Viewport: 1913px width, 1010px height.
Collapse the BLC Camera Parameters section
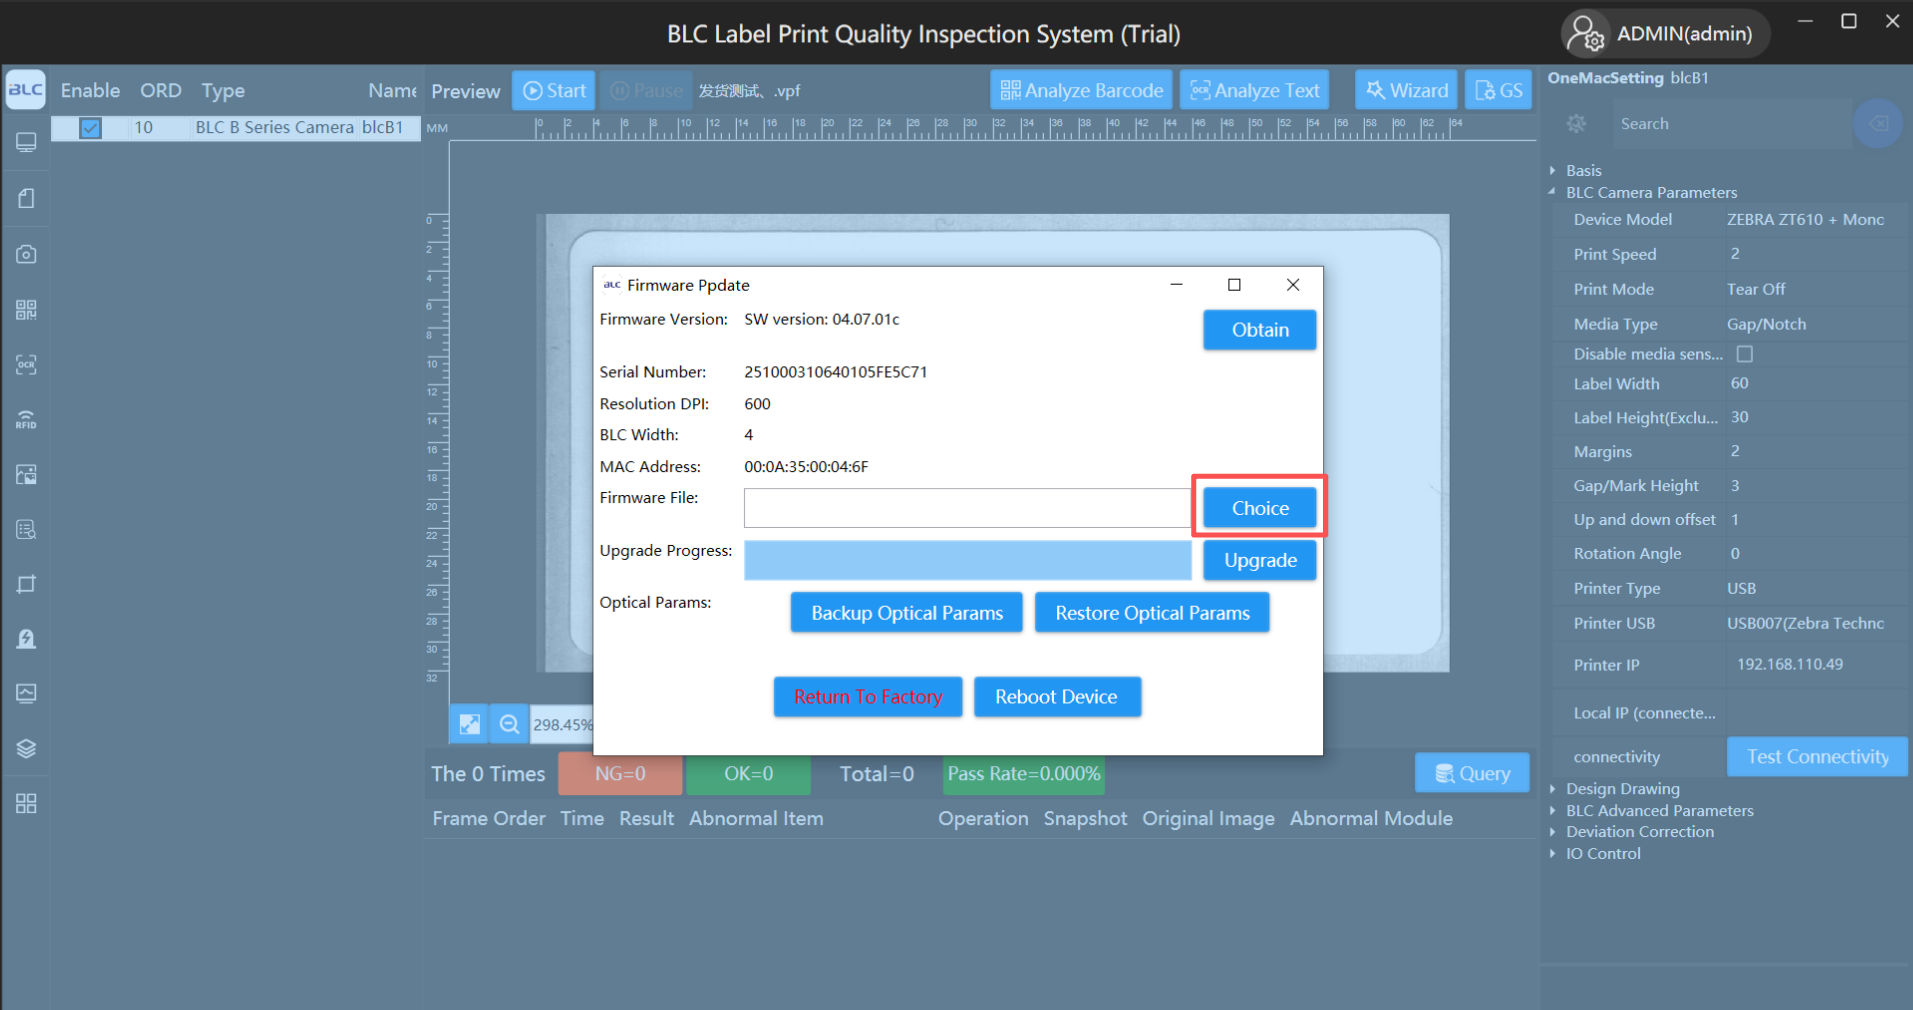pyautogui.click(x=1553, y=192)
